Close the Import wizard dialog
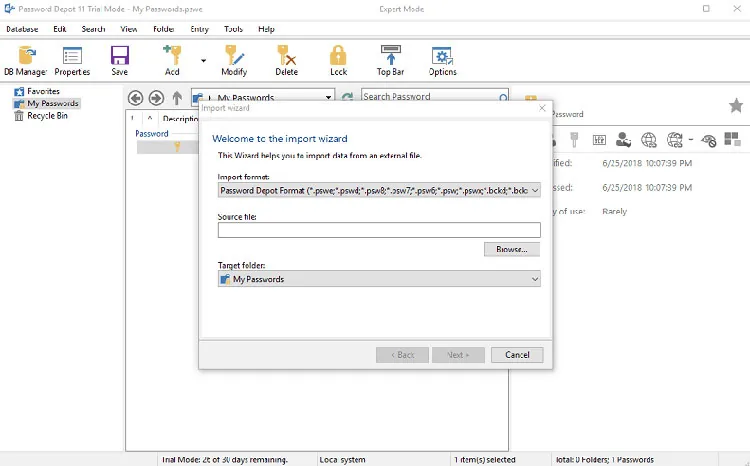 coord(542,108)
